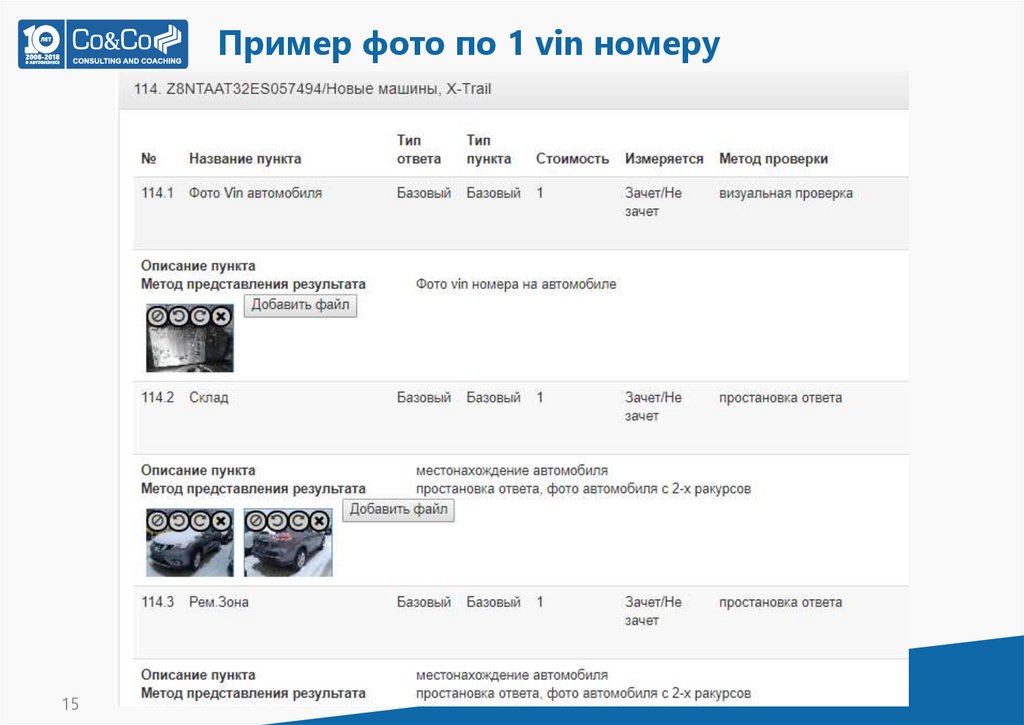This screenshot has width=1024, height=725.
Task: Click the block icon on VIN photo thumbnail
Action: (x=157, y=315)
